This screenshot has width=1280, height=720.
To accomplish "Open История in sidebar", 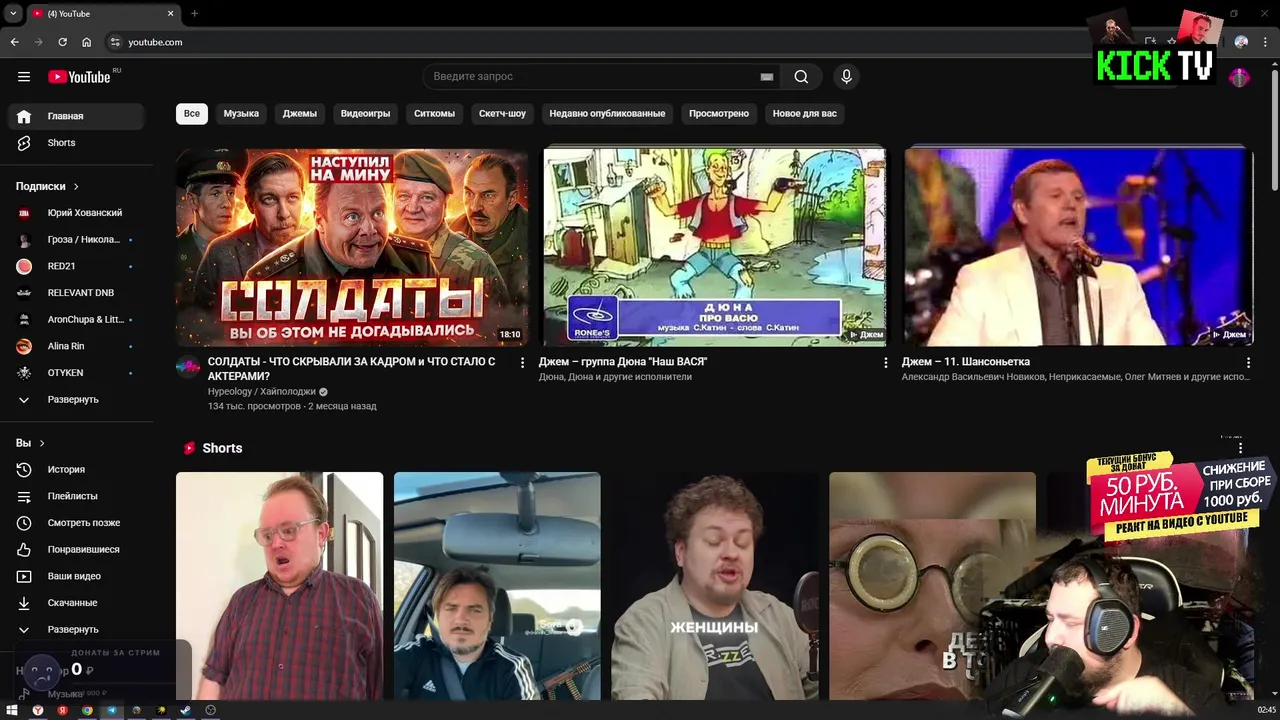I will click(x=76, y=469).
